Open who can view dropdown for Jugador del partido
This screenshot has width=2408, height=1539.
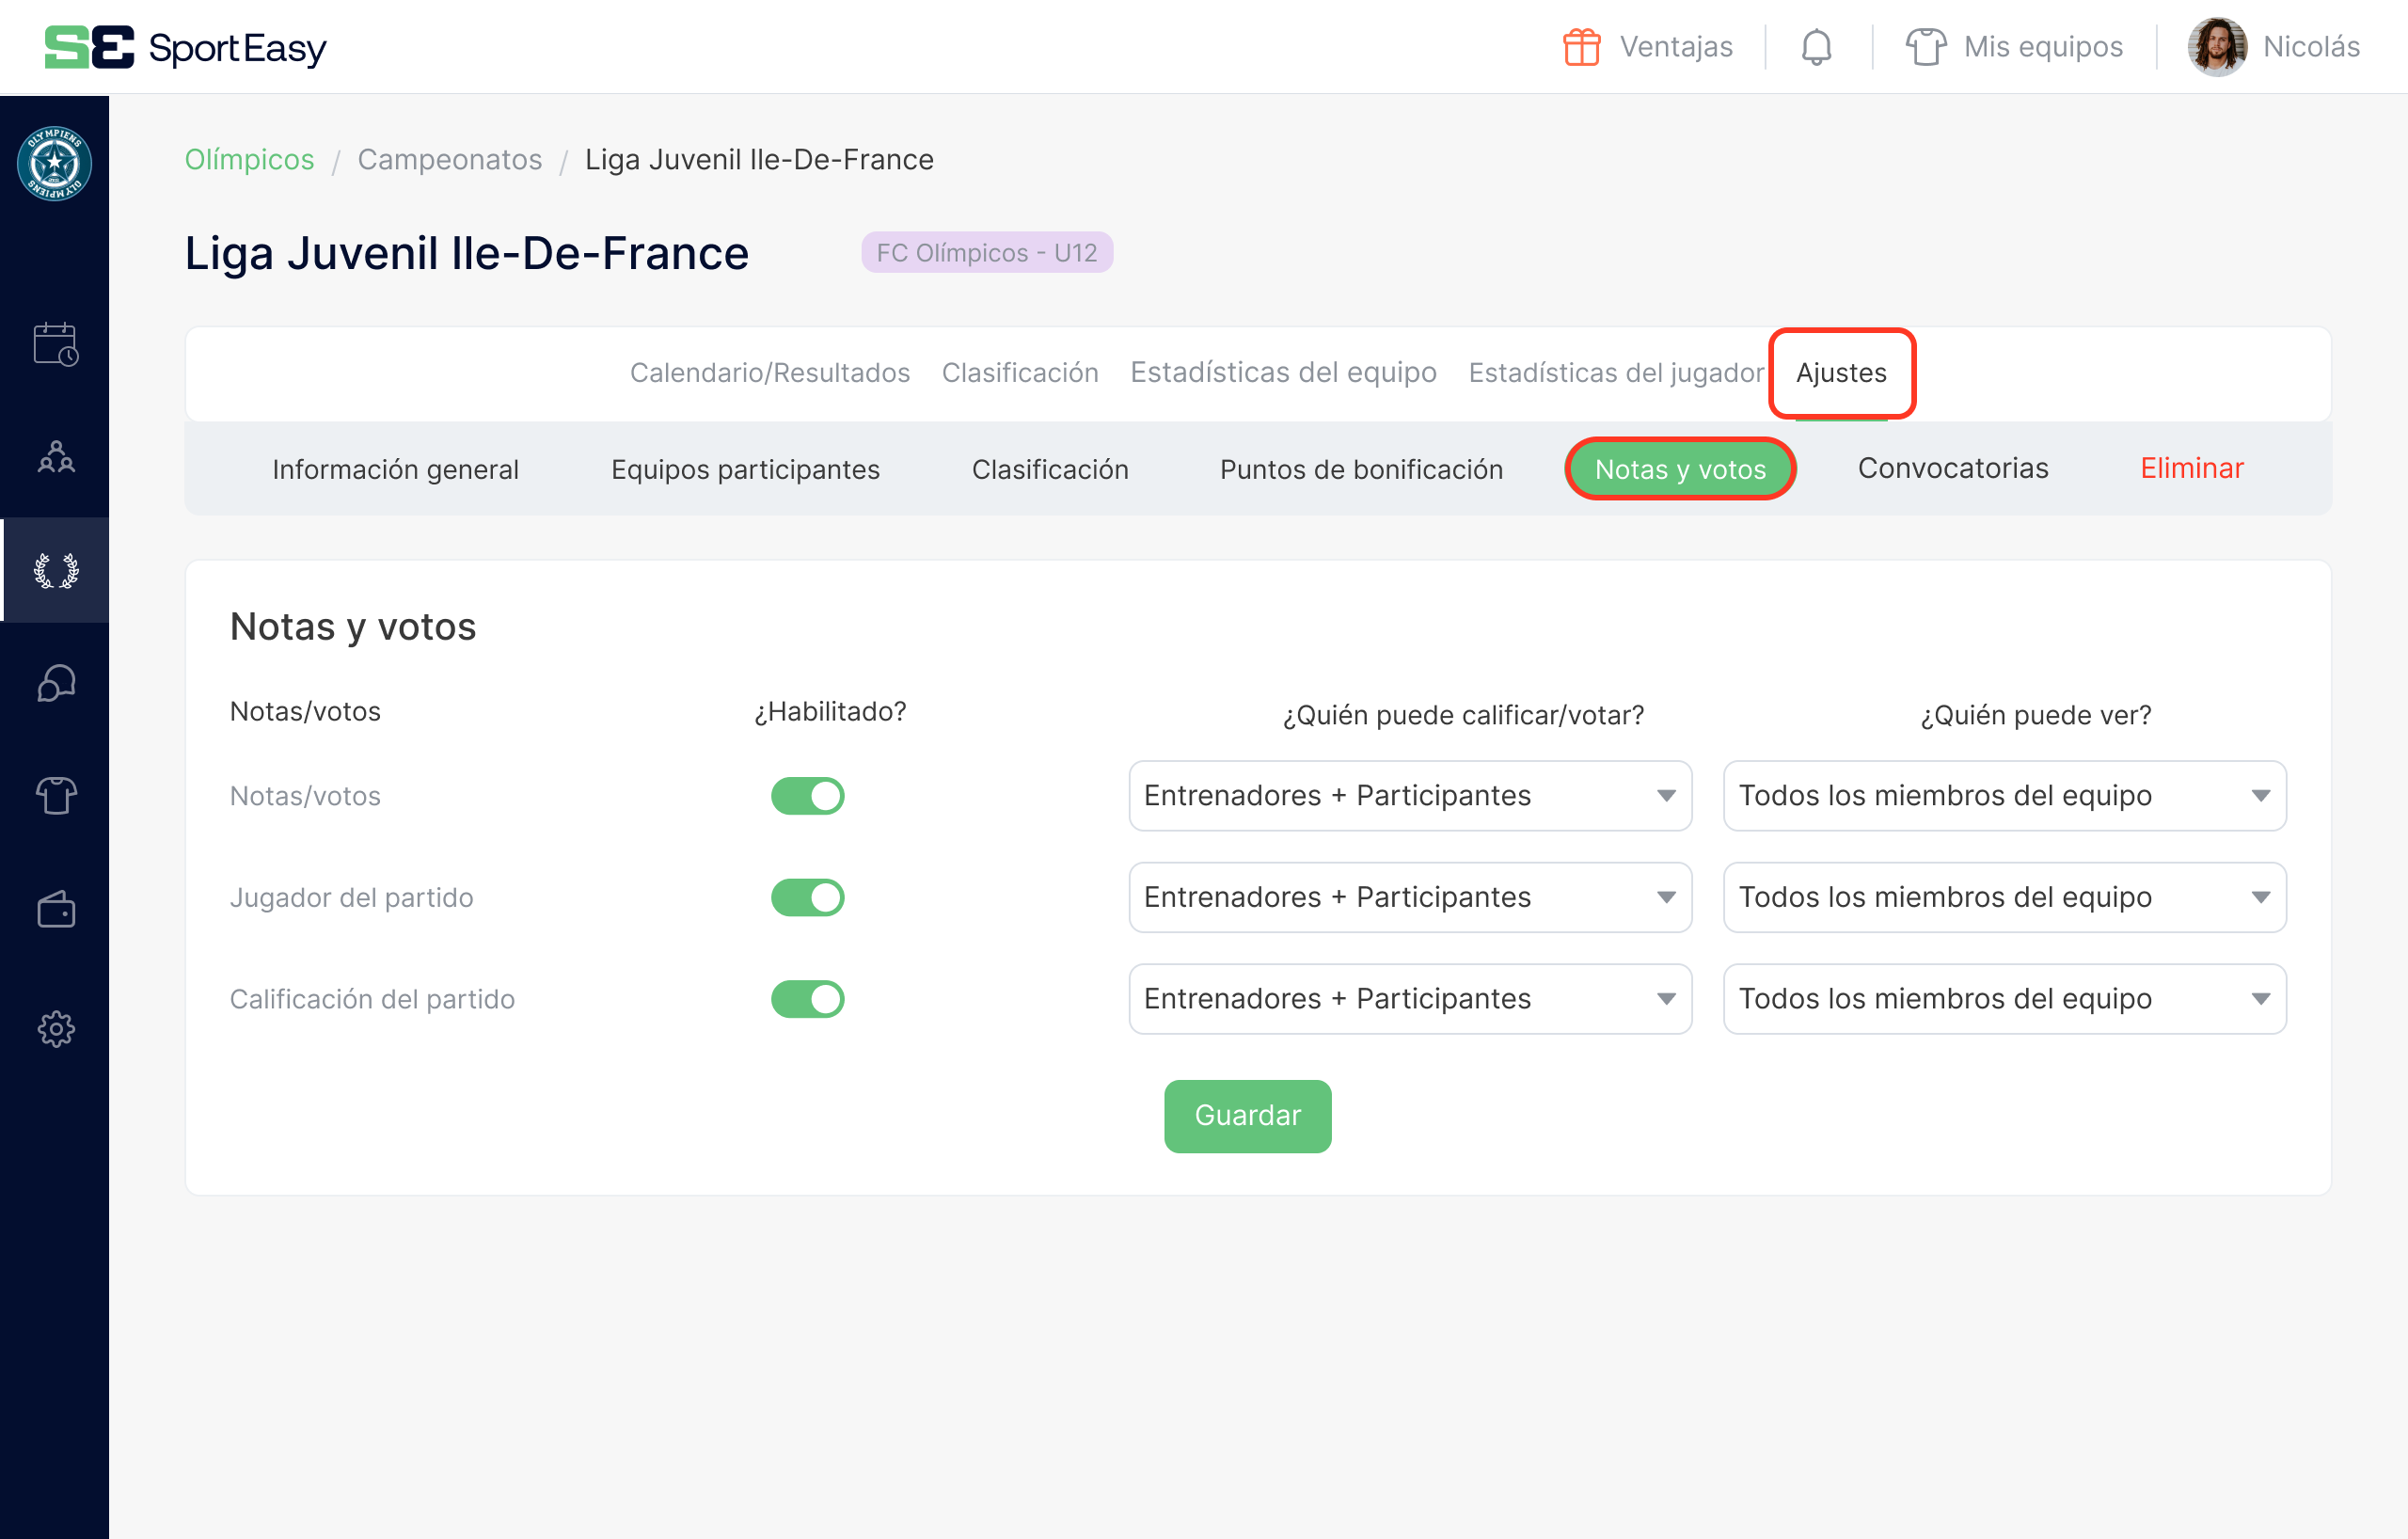coord(2004,897)
